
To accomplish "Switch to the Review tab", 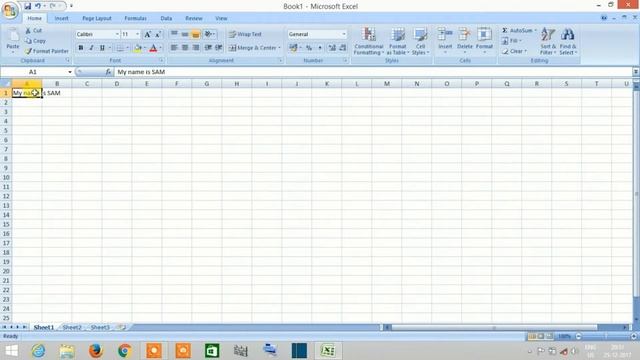I will coord(193,18).
